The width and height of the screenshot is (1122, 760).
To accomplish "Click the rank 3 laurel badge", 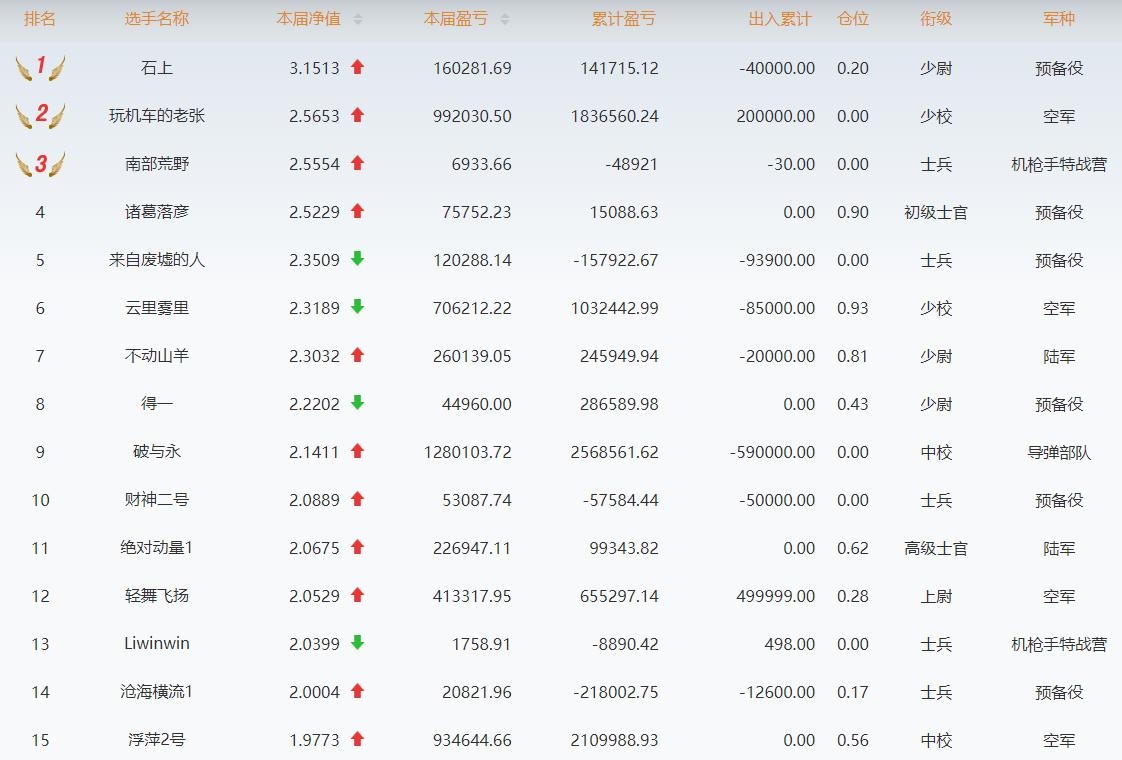I will pyautogui.click(x=40, y=163).
